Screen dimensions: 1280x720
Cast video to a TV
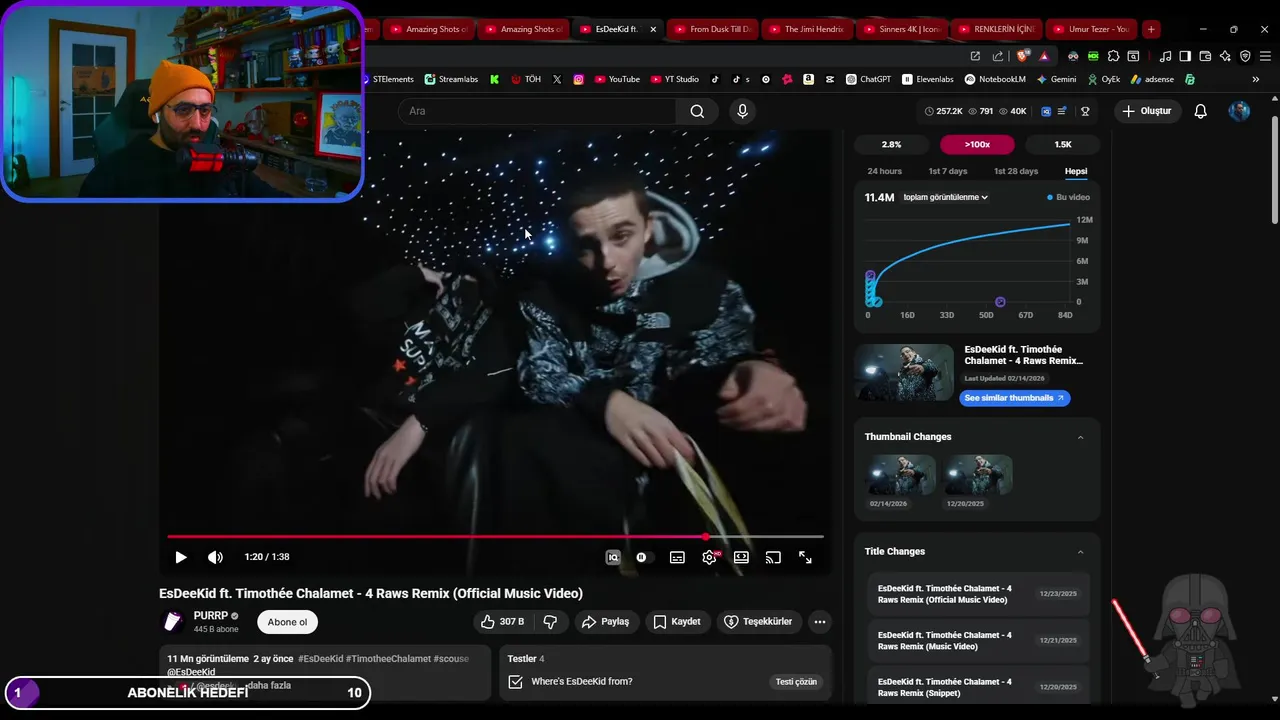click(x=773, y=557)
